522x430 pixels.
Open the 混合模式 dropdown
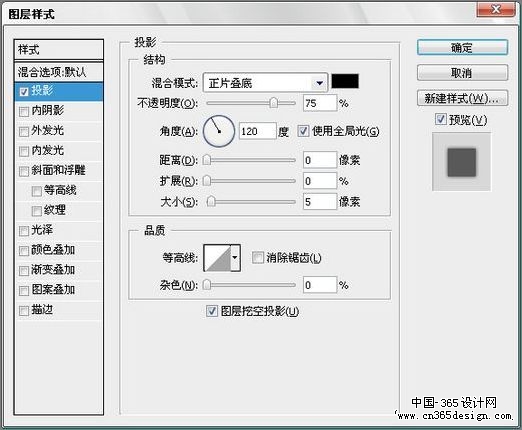(x=265, y=83)
